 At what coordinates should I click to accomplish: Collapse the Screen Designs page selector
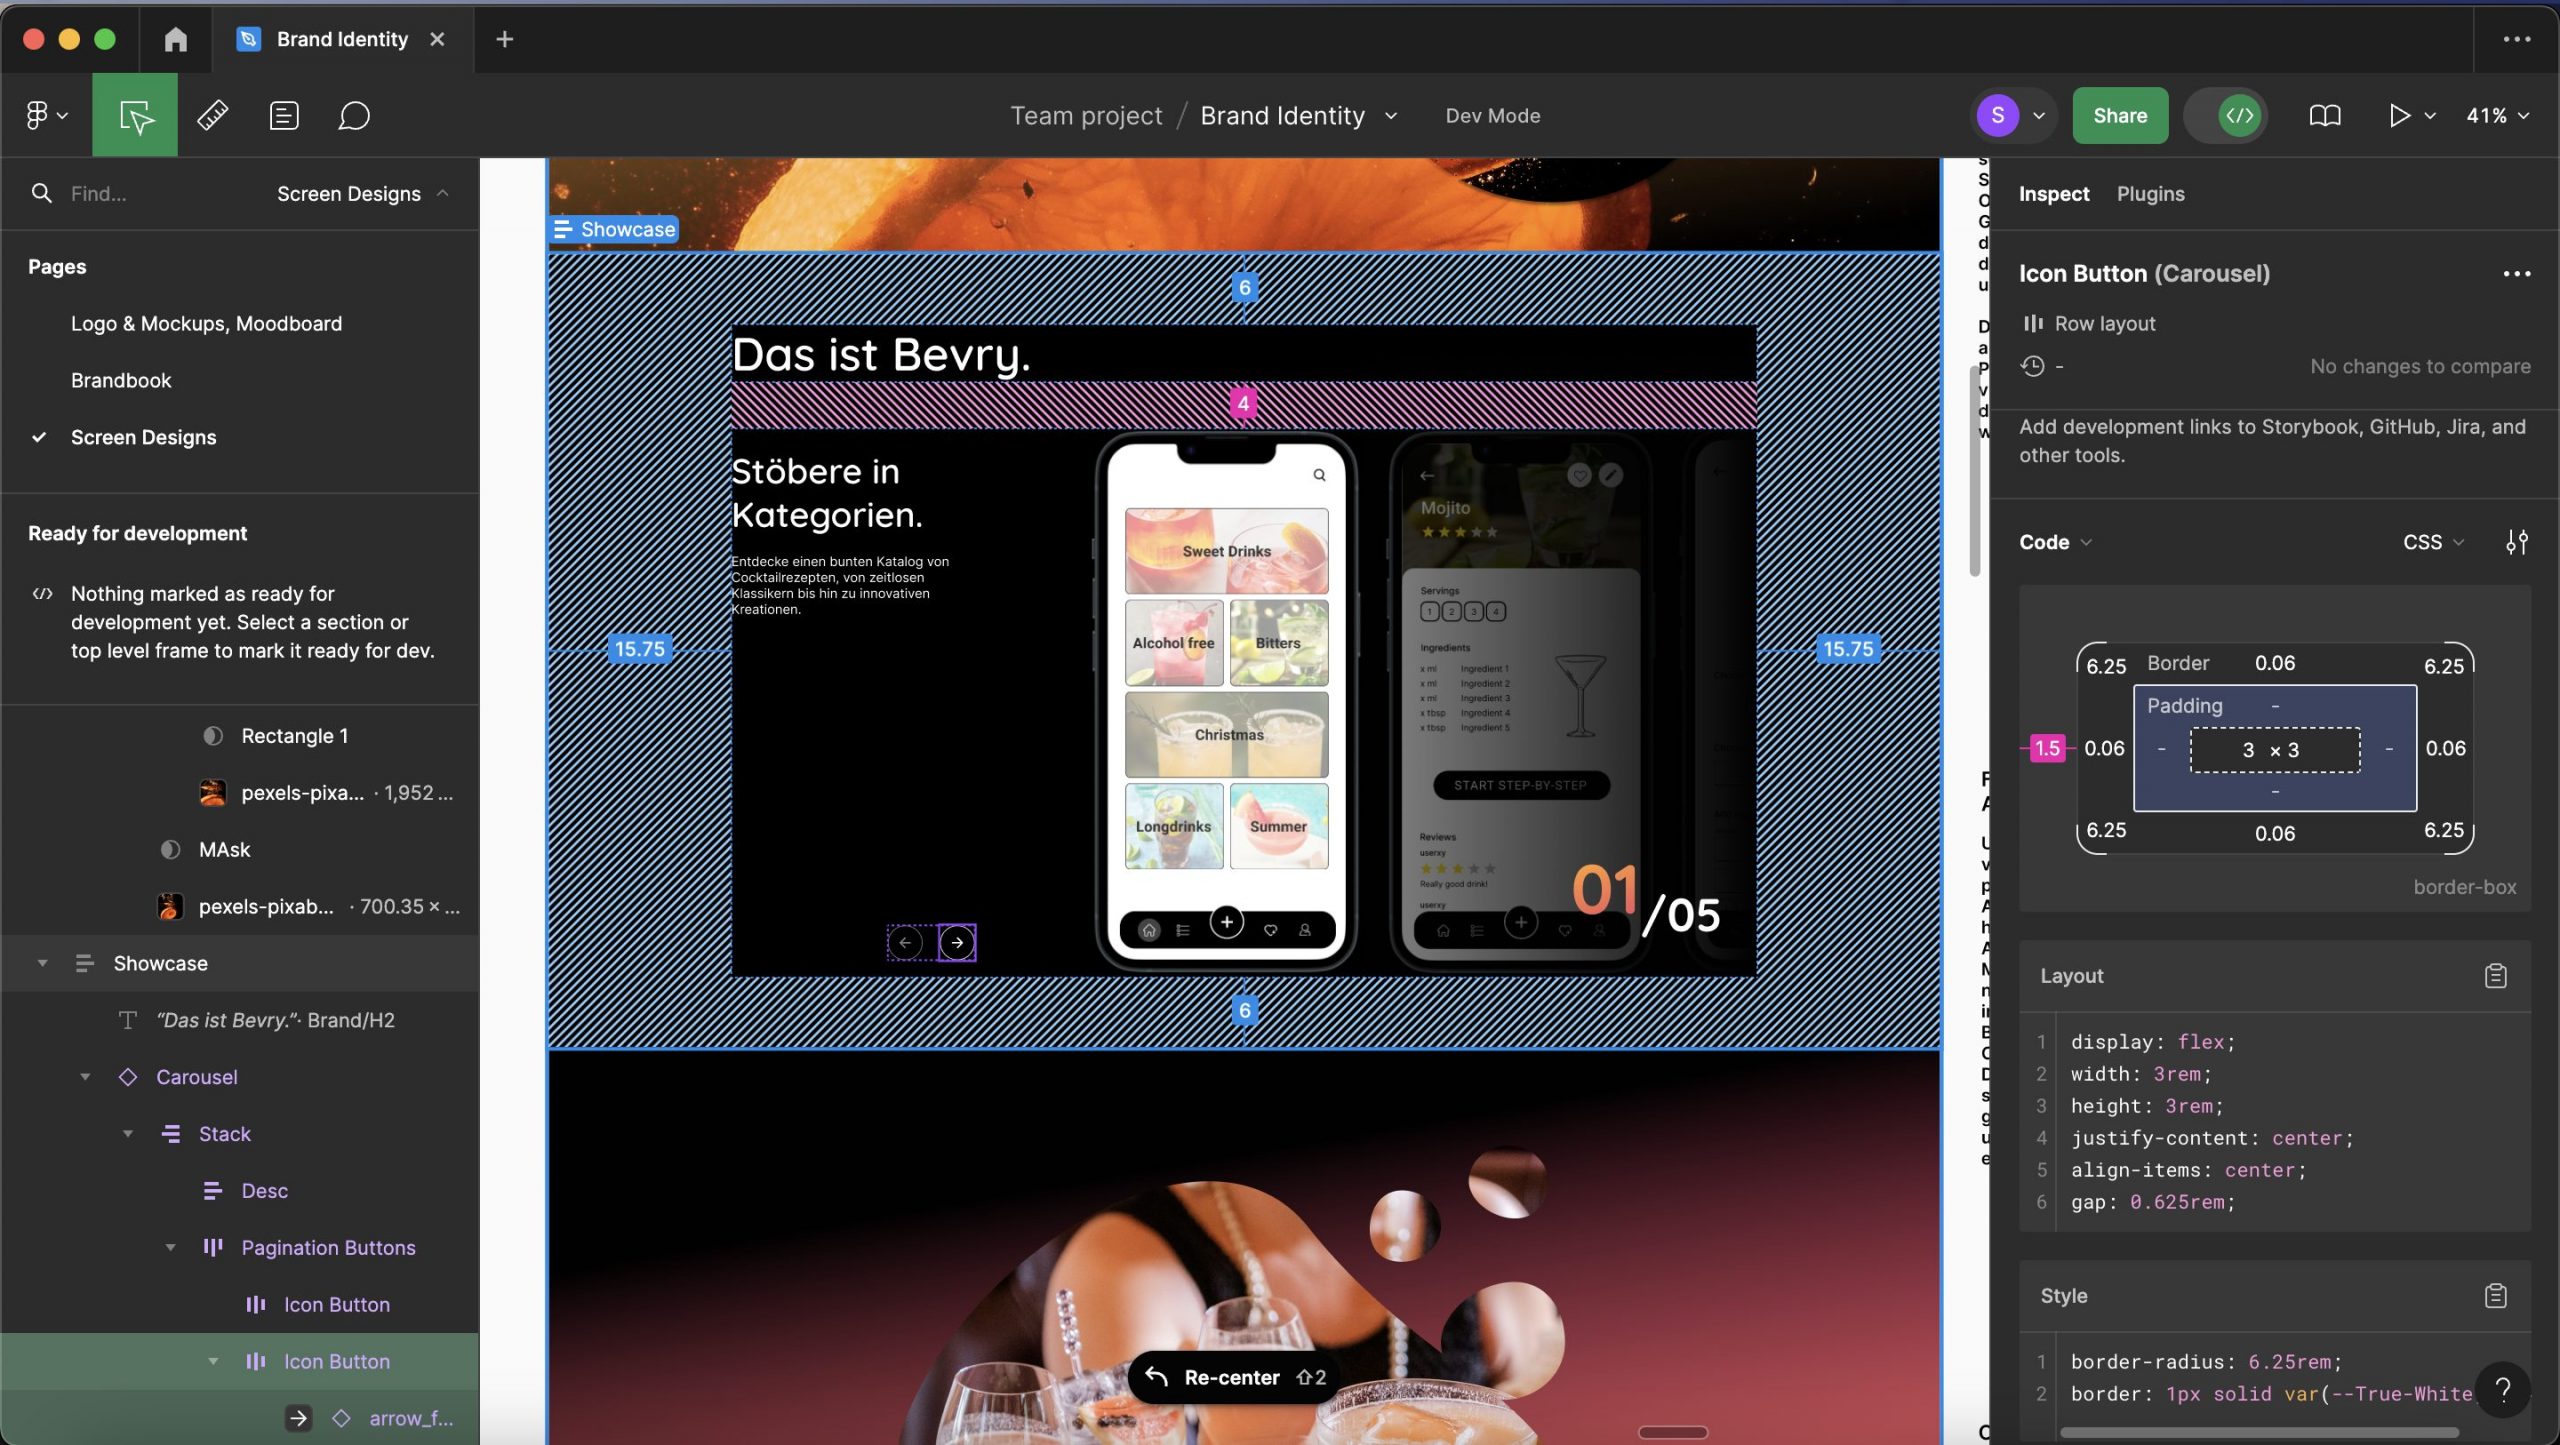pyautogui.click(x=363, y=193)
